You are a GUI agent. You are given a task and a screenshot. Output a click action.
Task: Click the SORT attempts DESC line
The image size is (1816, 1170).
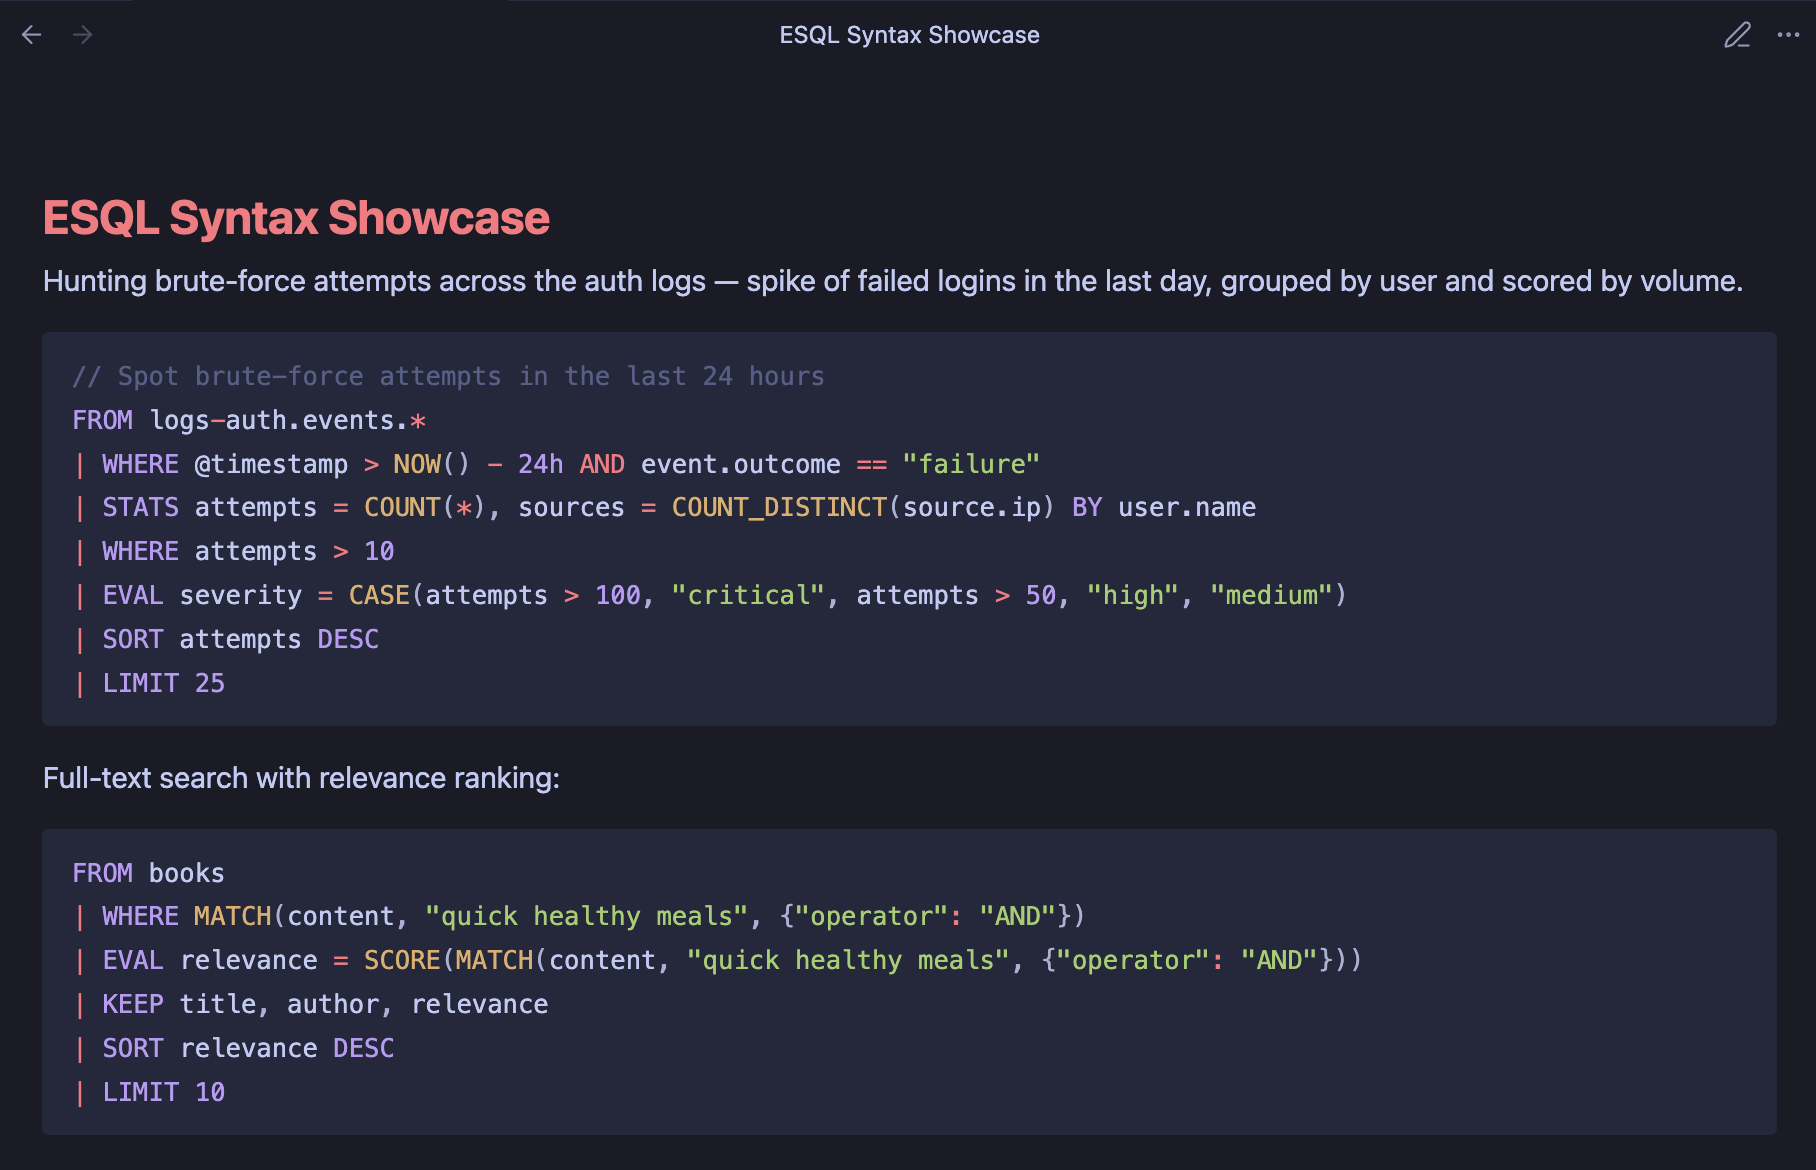point(226,640)
